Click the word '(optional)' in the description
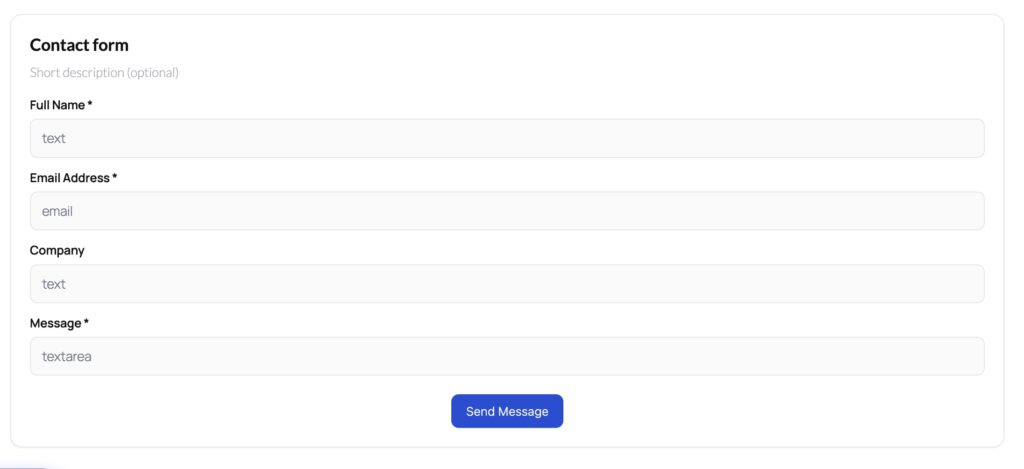 pyautogui.click(x=152, y=73)
